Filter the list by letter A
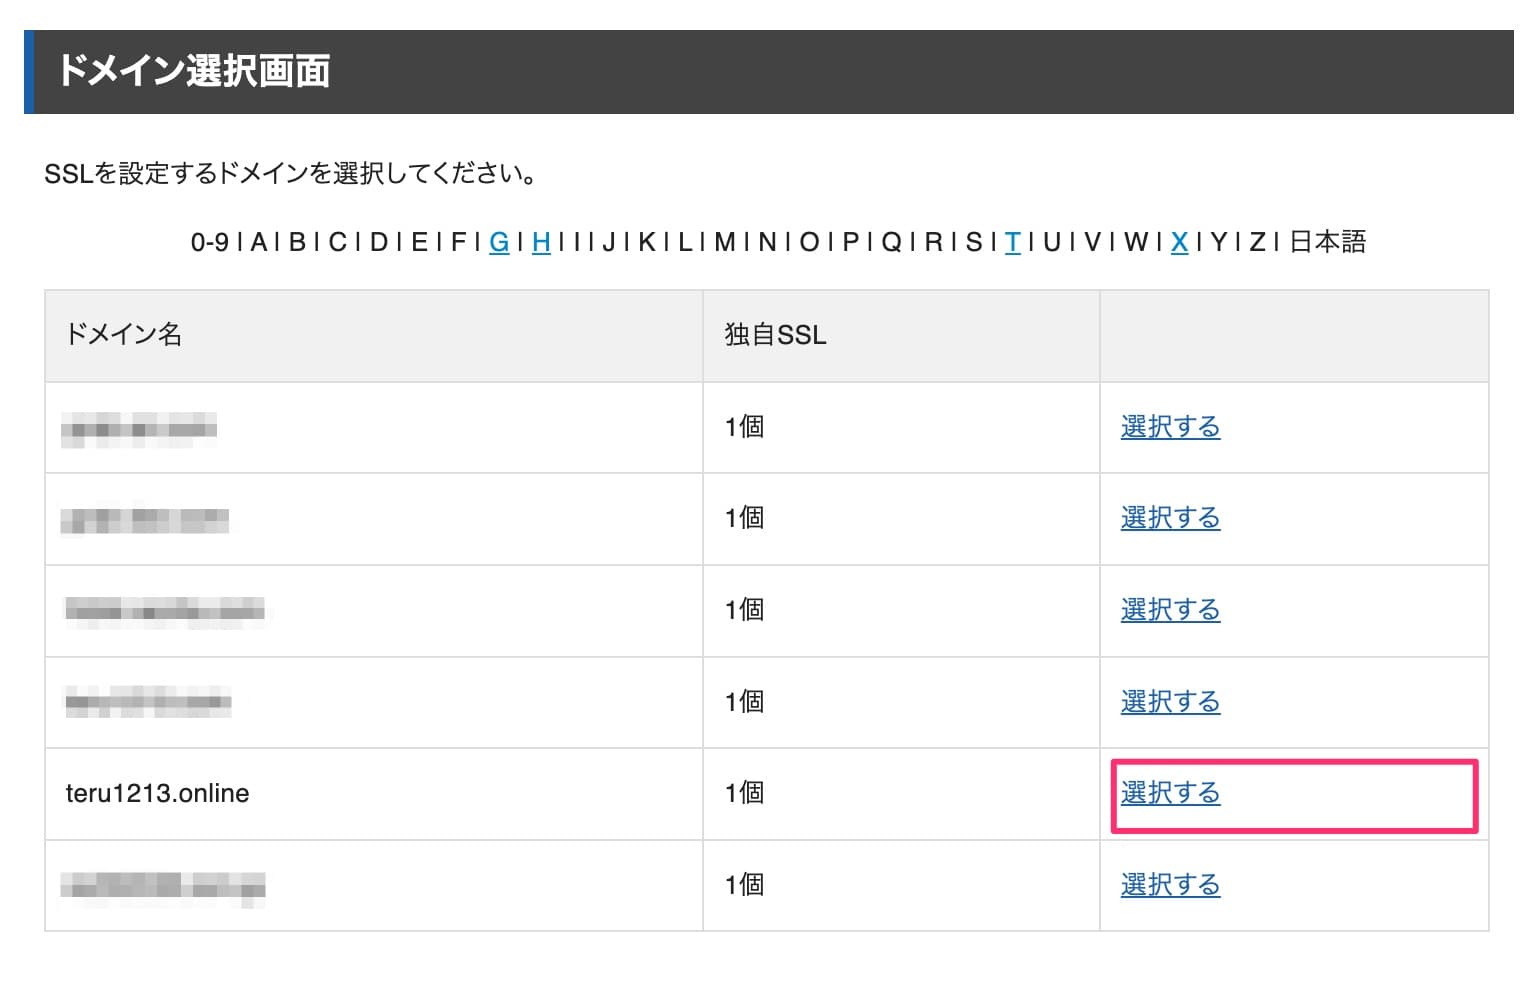This screenshot has width=1532, height=1006. [x=260, y=242]
